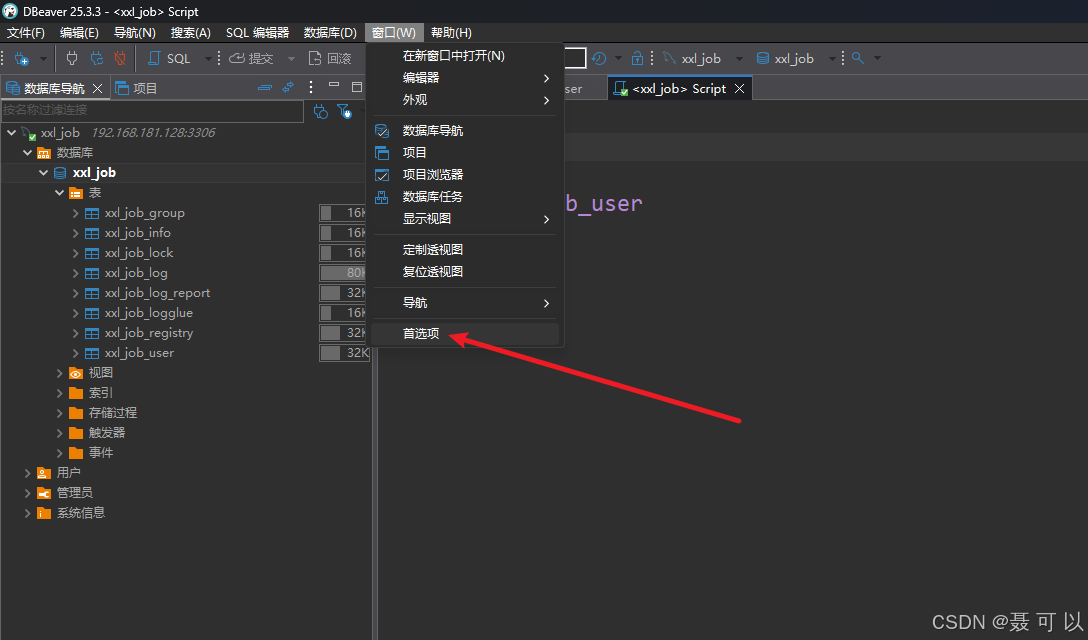The image size is (1088, 640).
Task: Switch to the 项目 tab in left panel
Action: pyautogui.click(x=137, y=88)
